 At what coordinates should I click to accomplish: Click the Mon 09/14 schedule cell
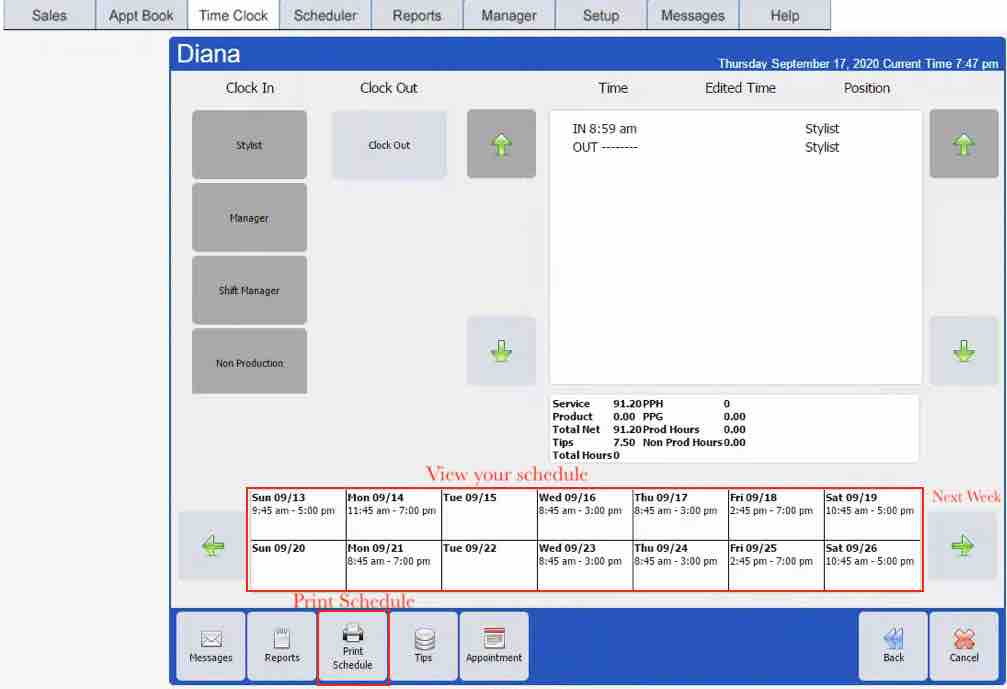coord(394,514)
